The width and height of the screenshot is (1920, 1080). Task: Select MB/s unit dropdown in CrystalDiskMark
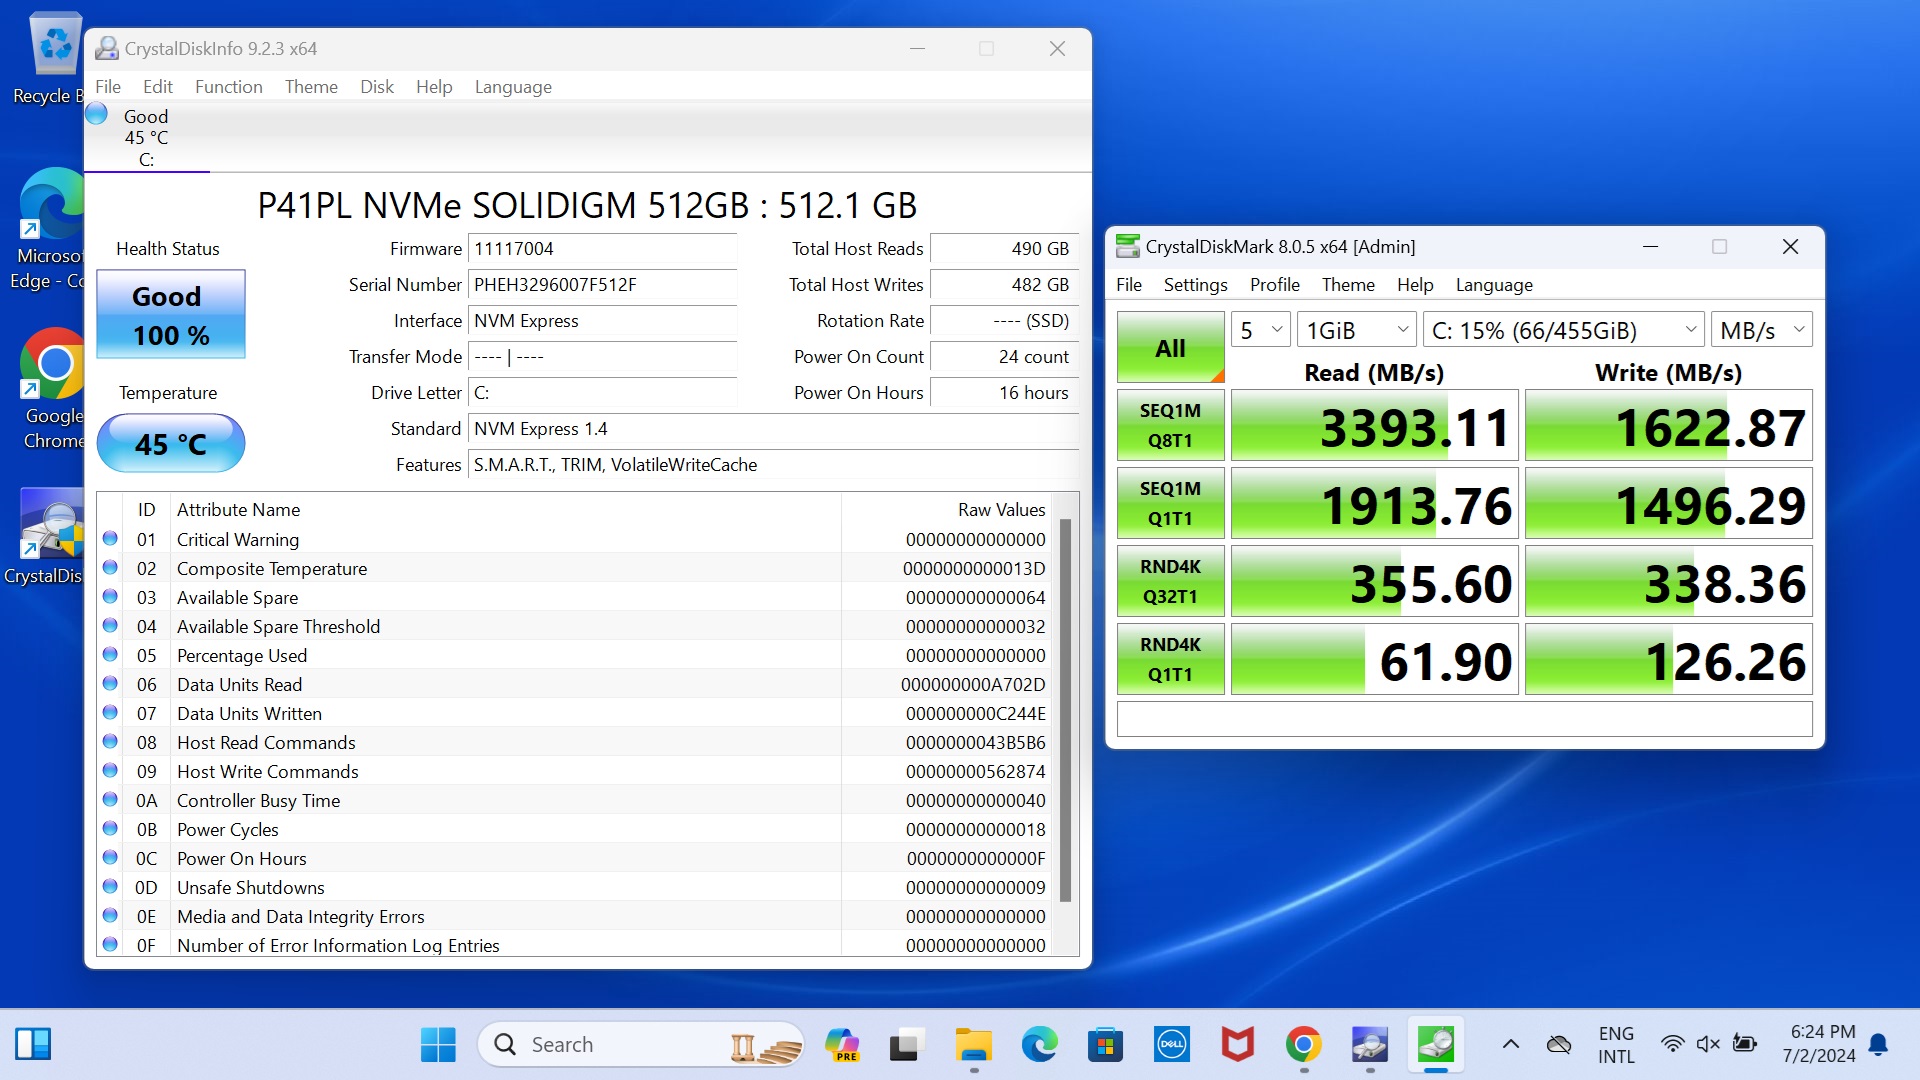pos(1762,330)
